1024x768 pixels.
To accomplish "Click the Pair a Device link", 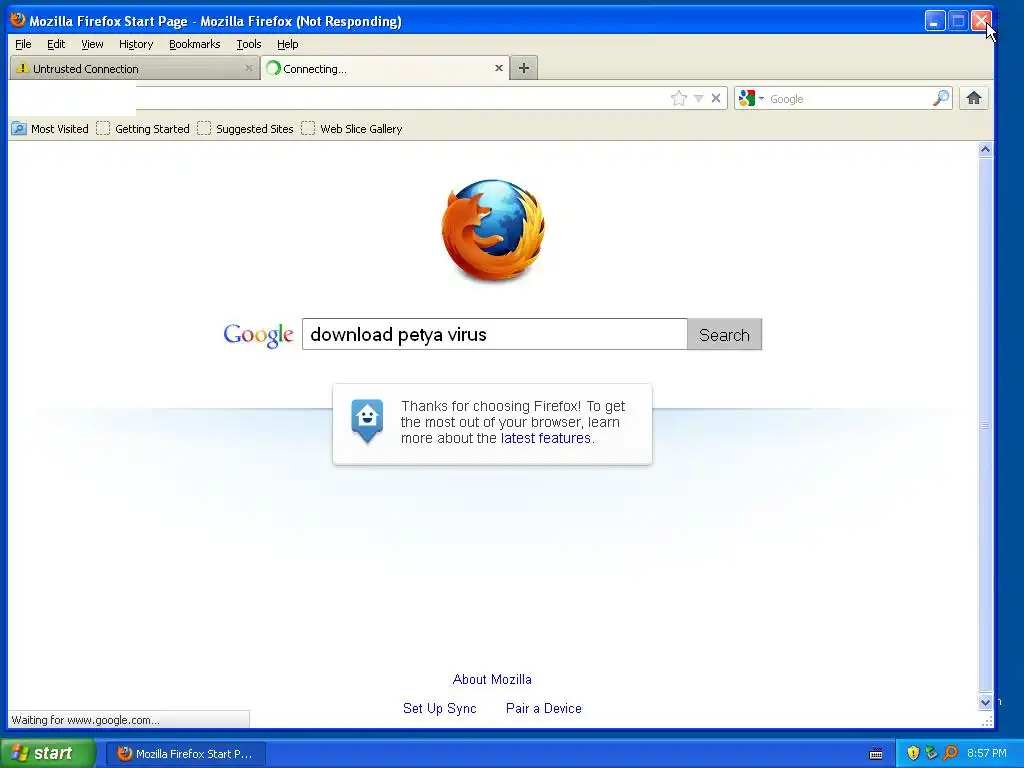I will point(543,709).
